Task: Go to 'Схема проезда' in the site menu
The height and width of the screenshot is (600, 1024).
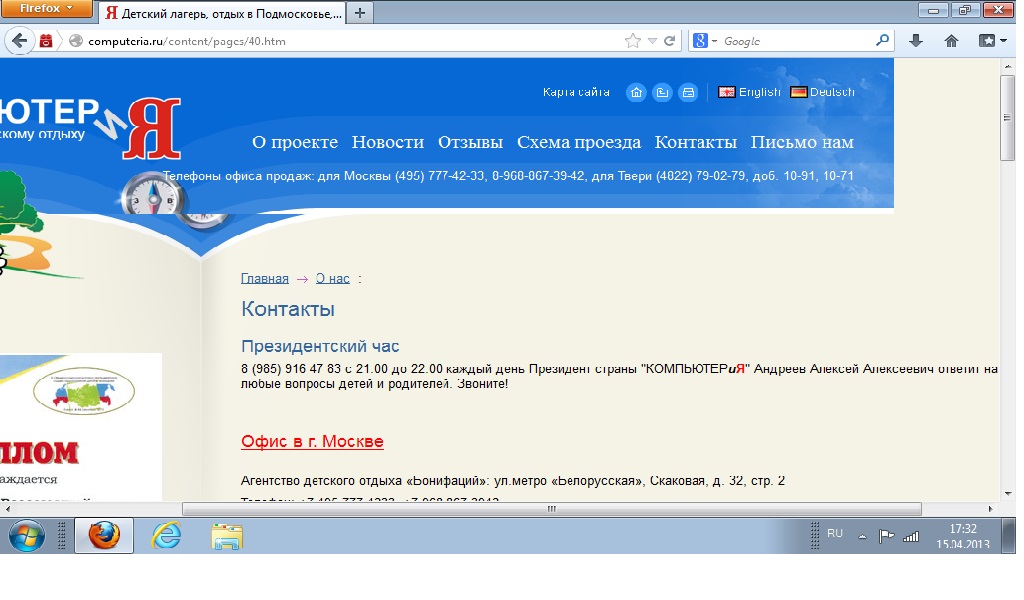Action: (x=579, y=142)
